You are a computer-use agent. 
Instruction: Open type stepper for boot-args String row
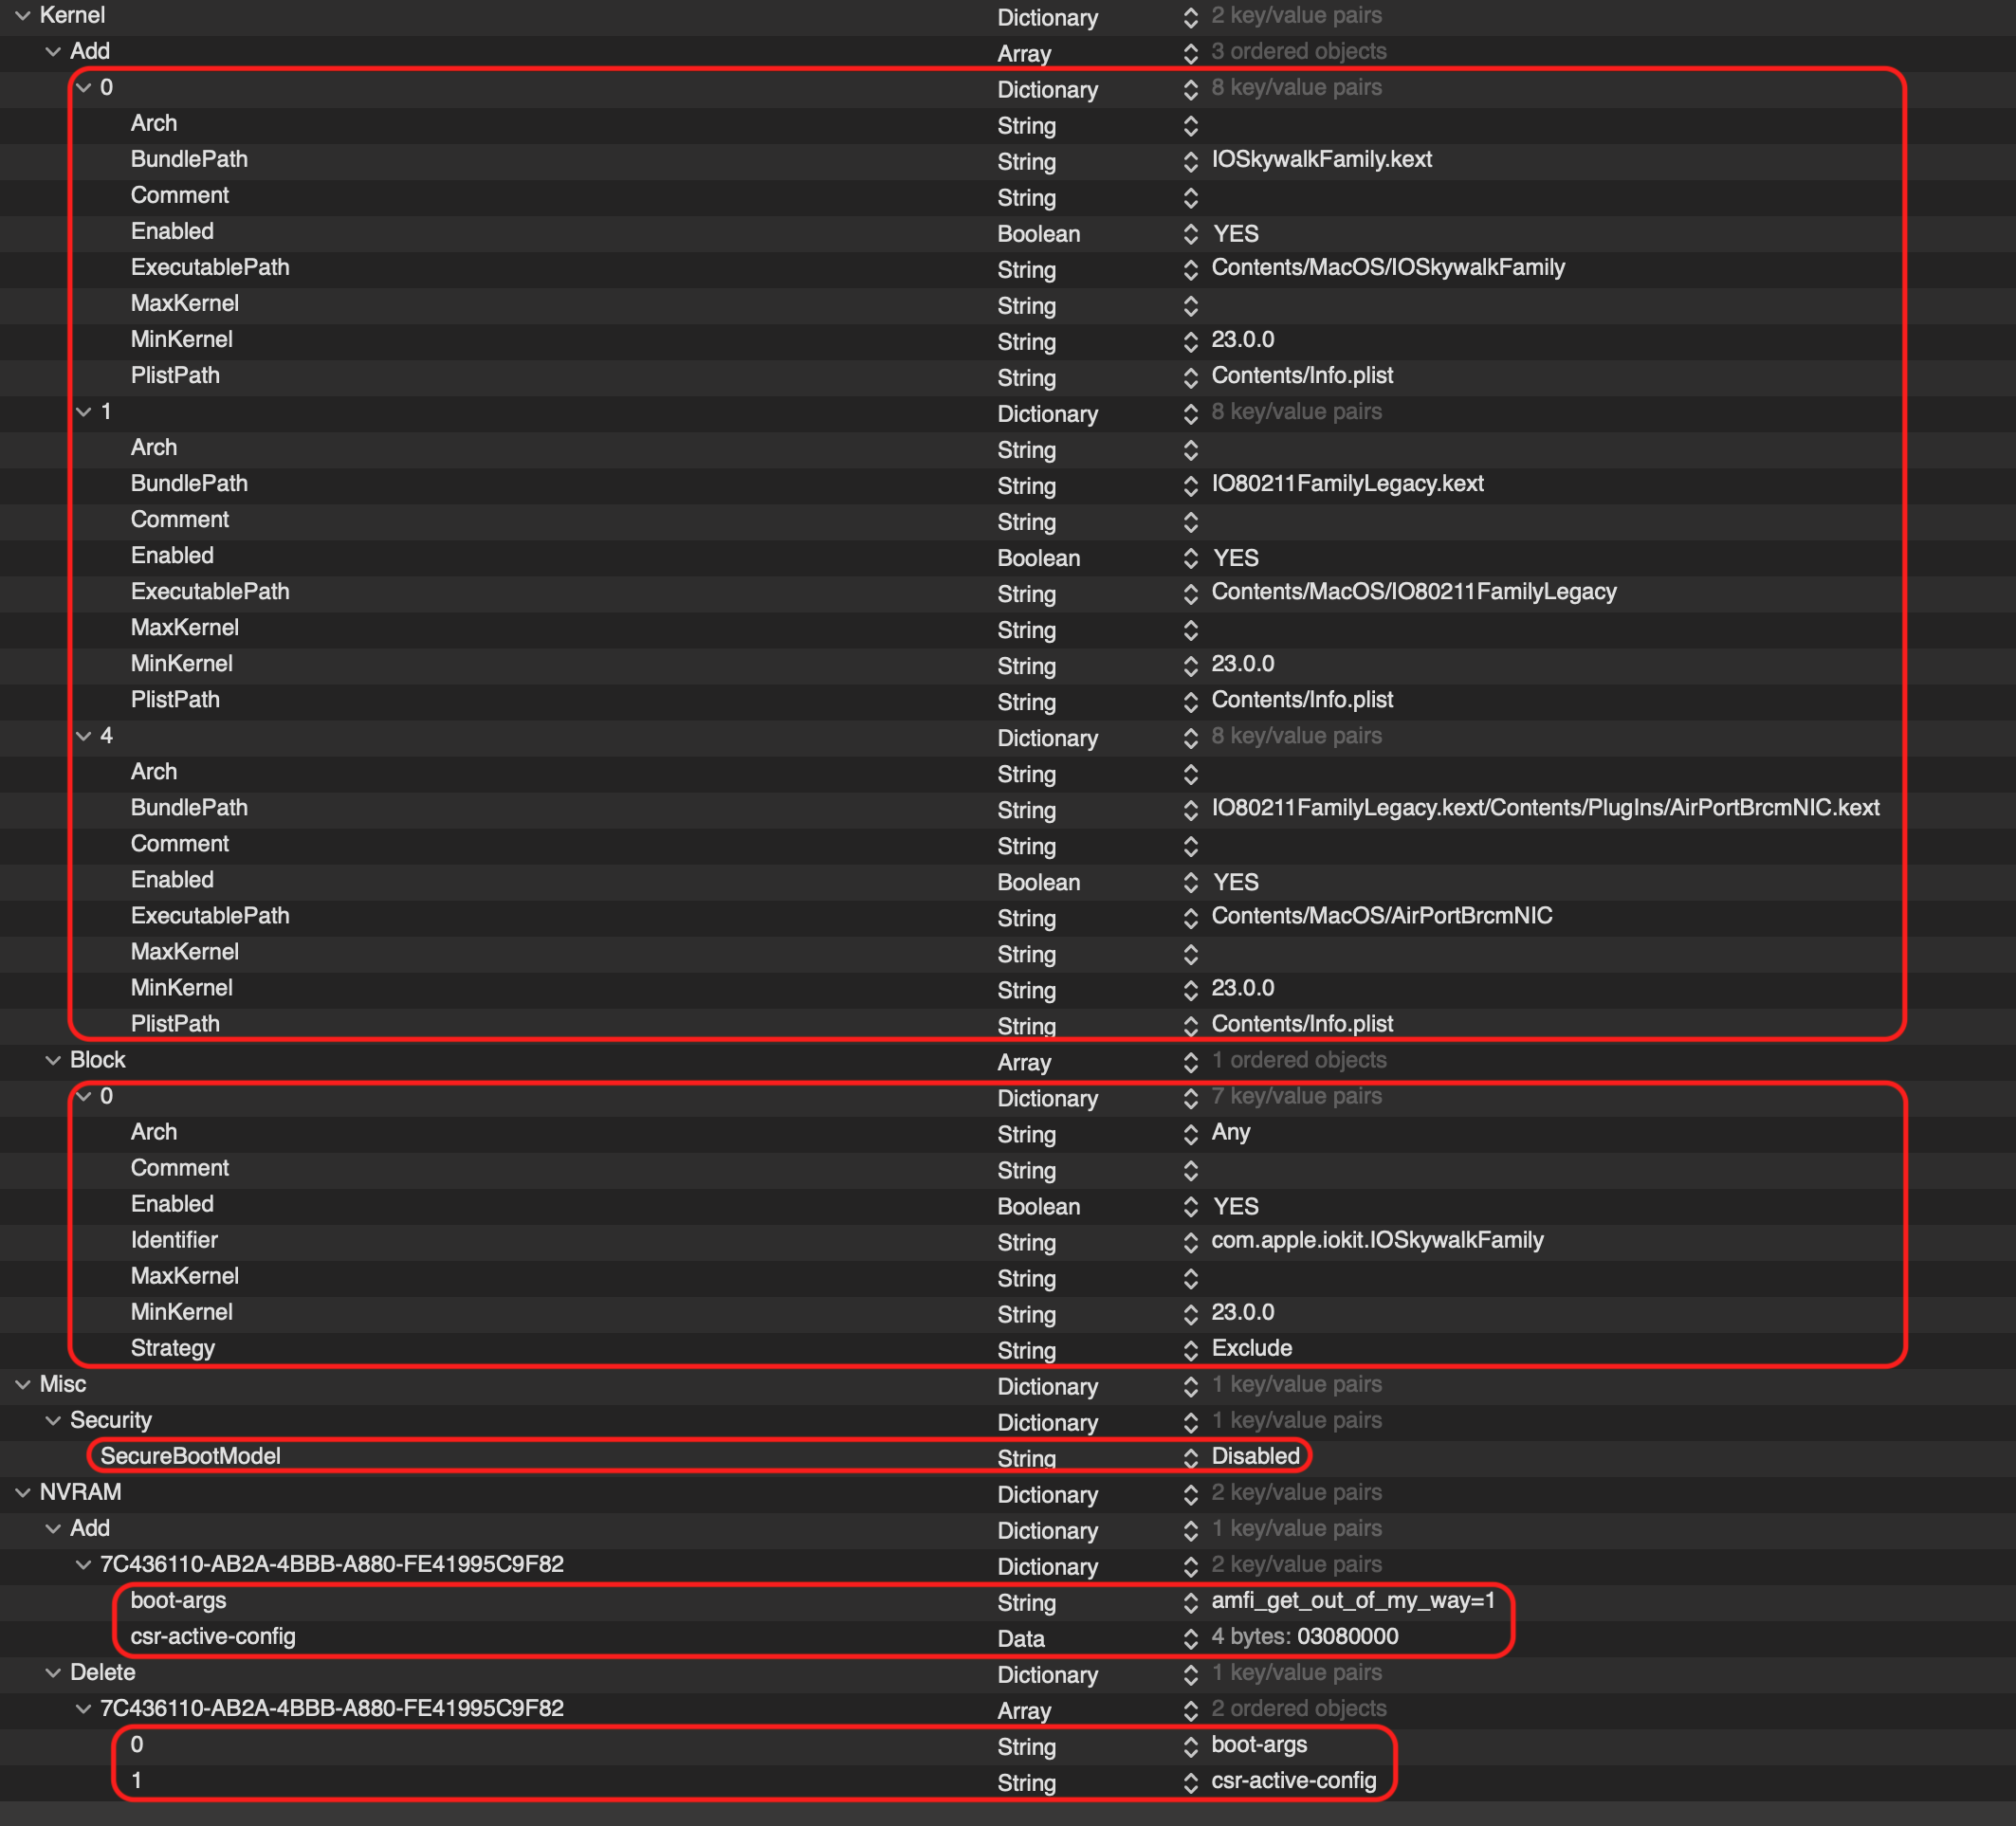tap(1190, 1602)
